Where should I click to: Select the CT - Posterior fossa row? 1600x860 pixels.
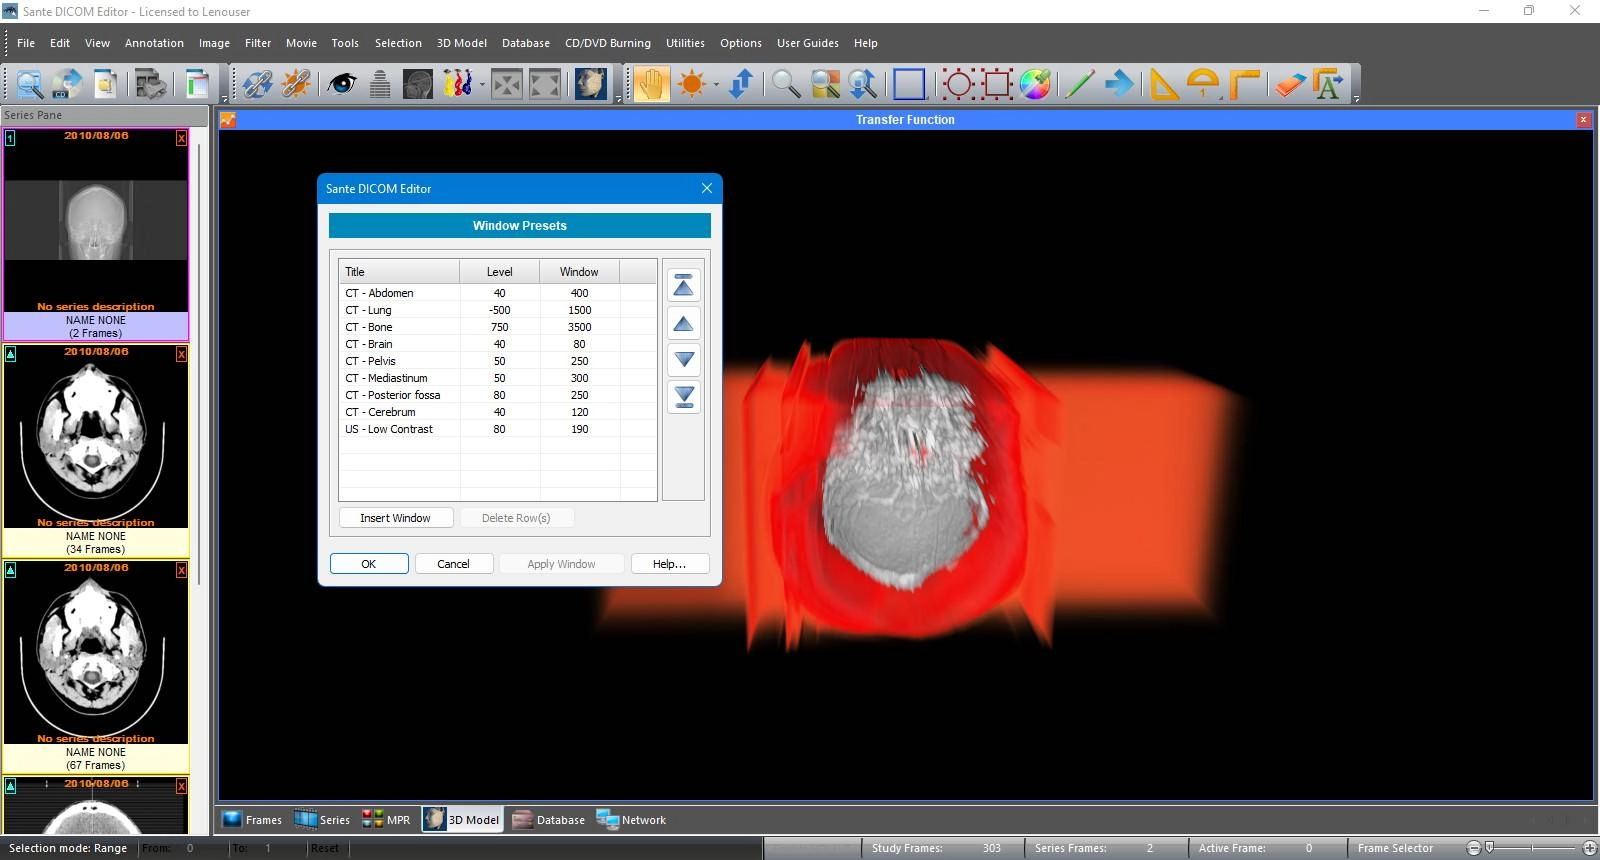pos(498,395)
